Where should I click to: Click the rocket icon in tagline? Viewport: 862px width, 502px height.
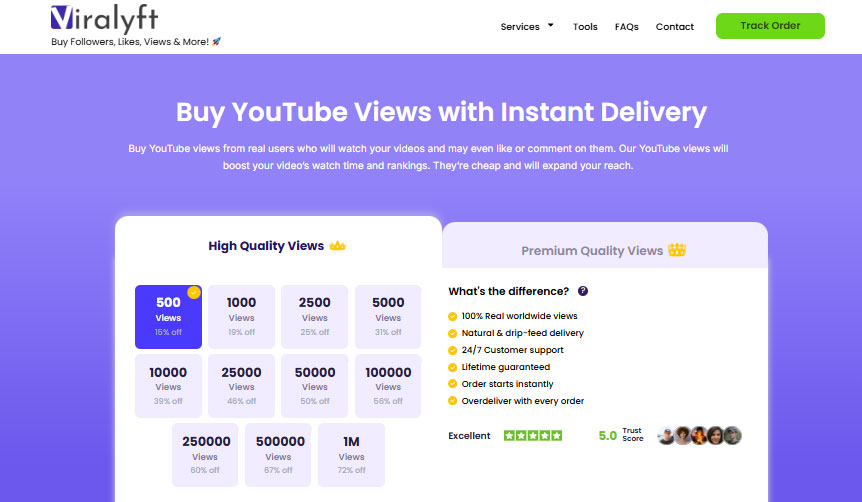pyautogui.click(x=217, y=41)
